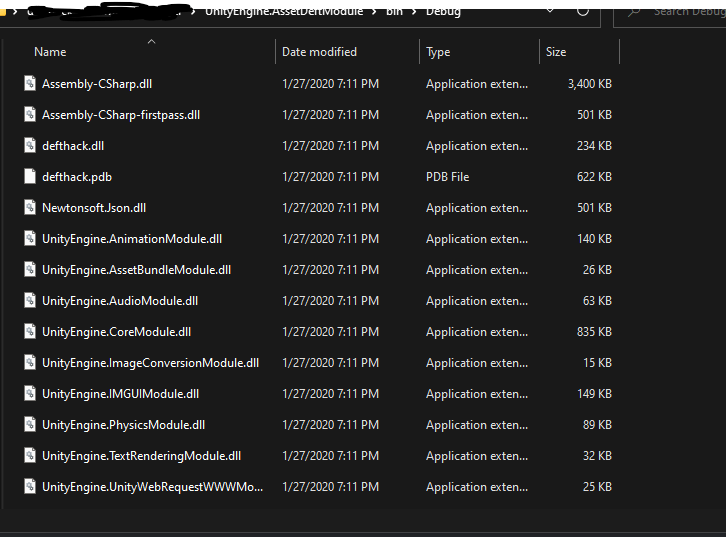
Task: Click the PDB File type cell
Action: tap(447, 177)
